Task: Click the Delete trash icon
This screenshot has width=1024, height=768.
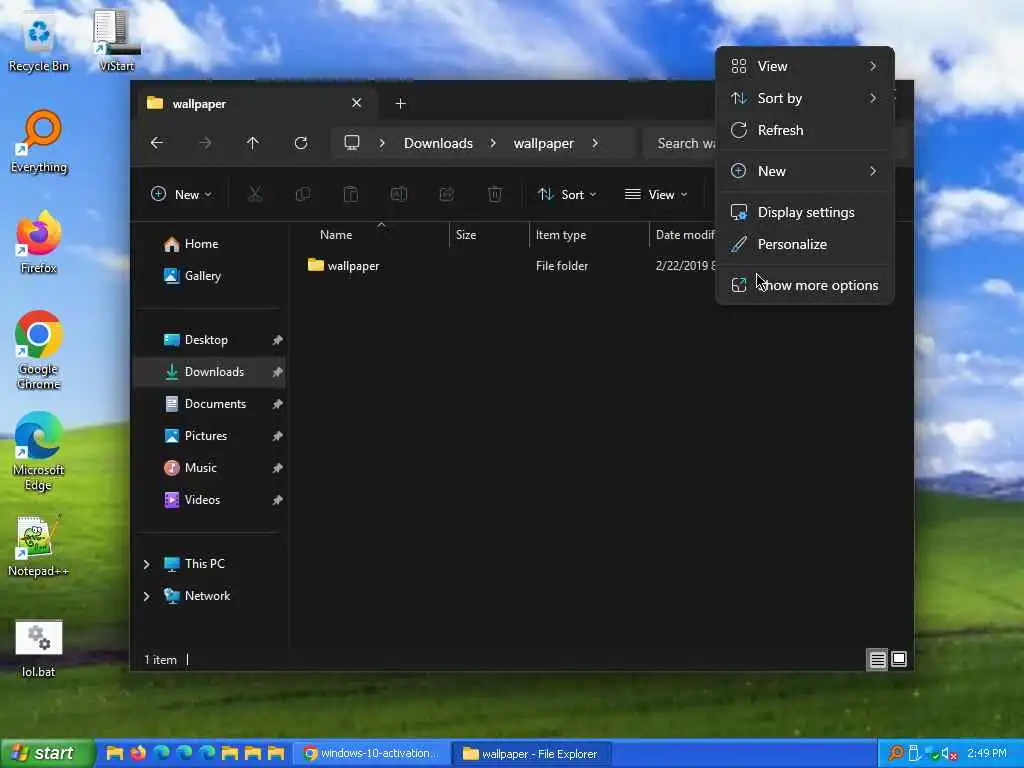Action: (x=495, y=194)
